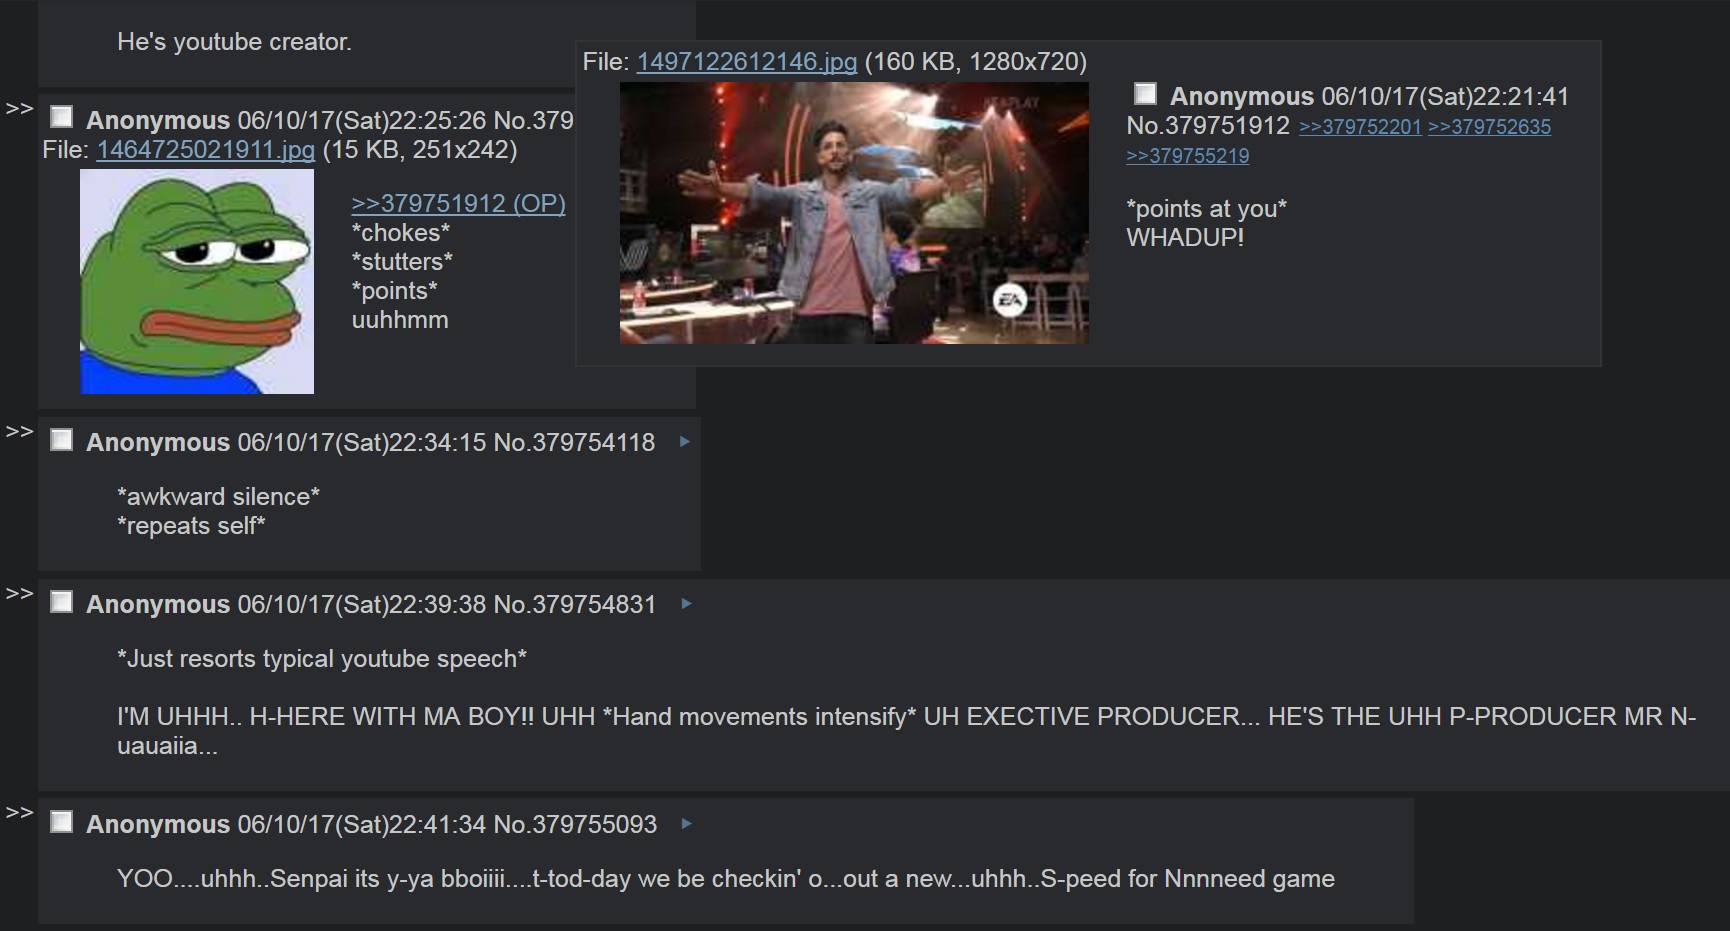1730x931 pixels.
Task: Open file link 1497122612146.jpg
Action: (x=747, y=62)
